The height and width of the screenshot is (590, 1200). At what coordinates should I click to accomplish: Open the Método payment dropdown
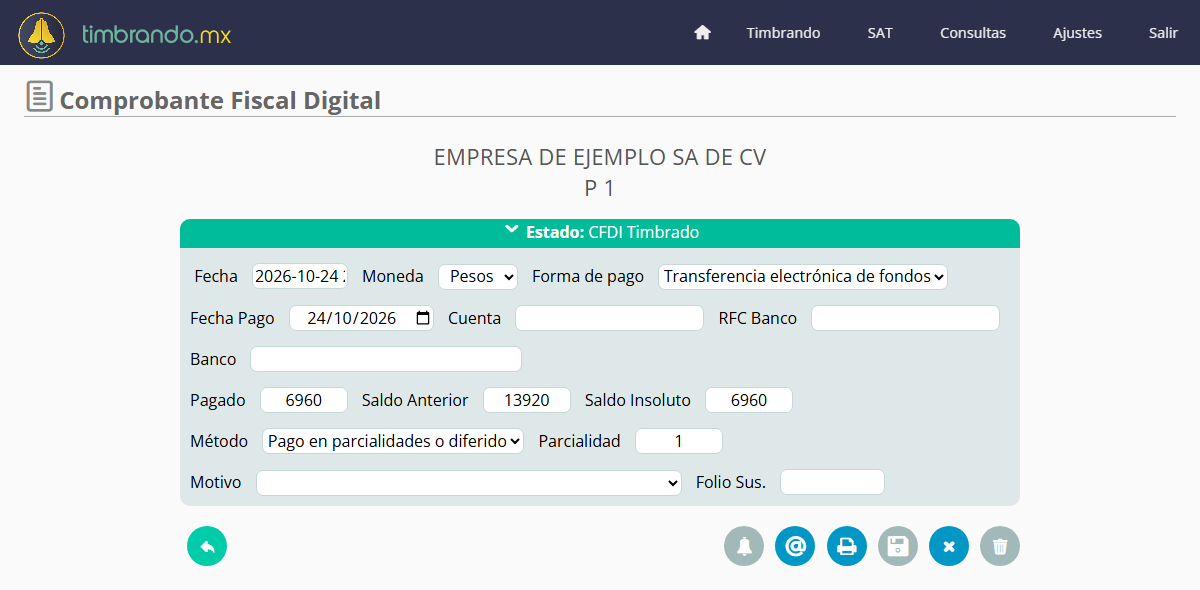coord(393,440)
